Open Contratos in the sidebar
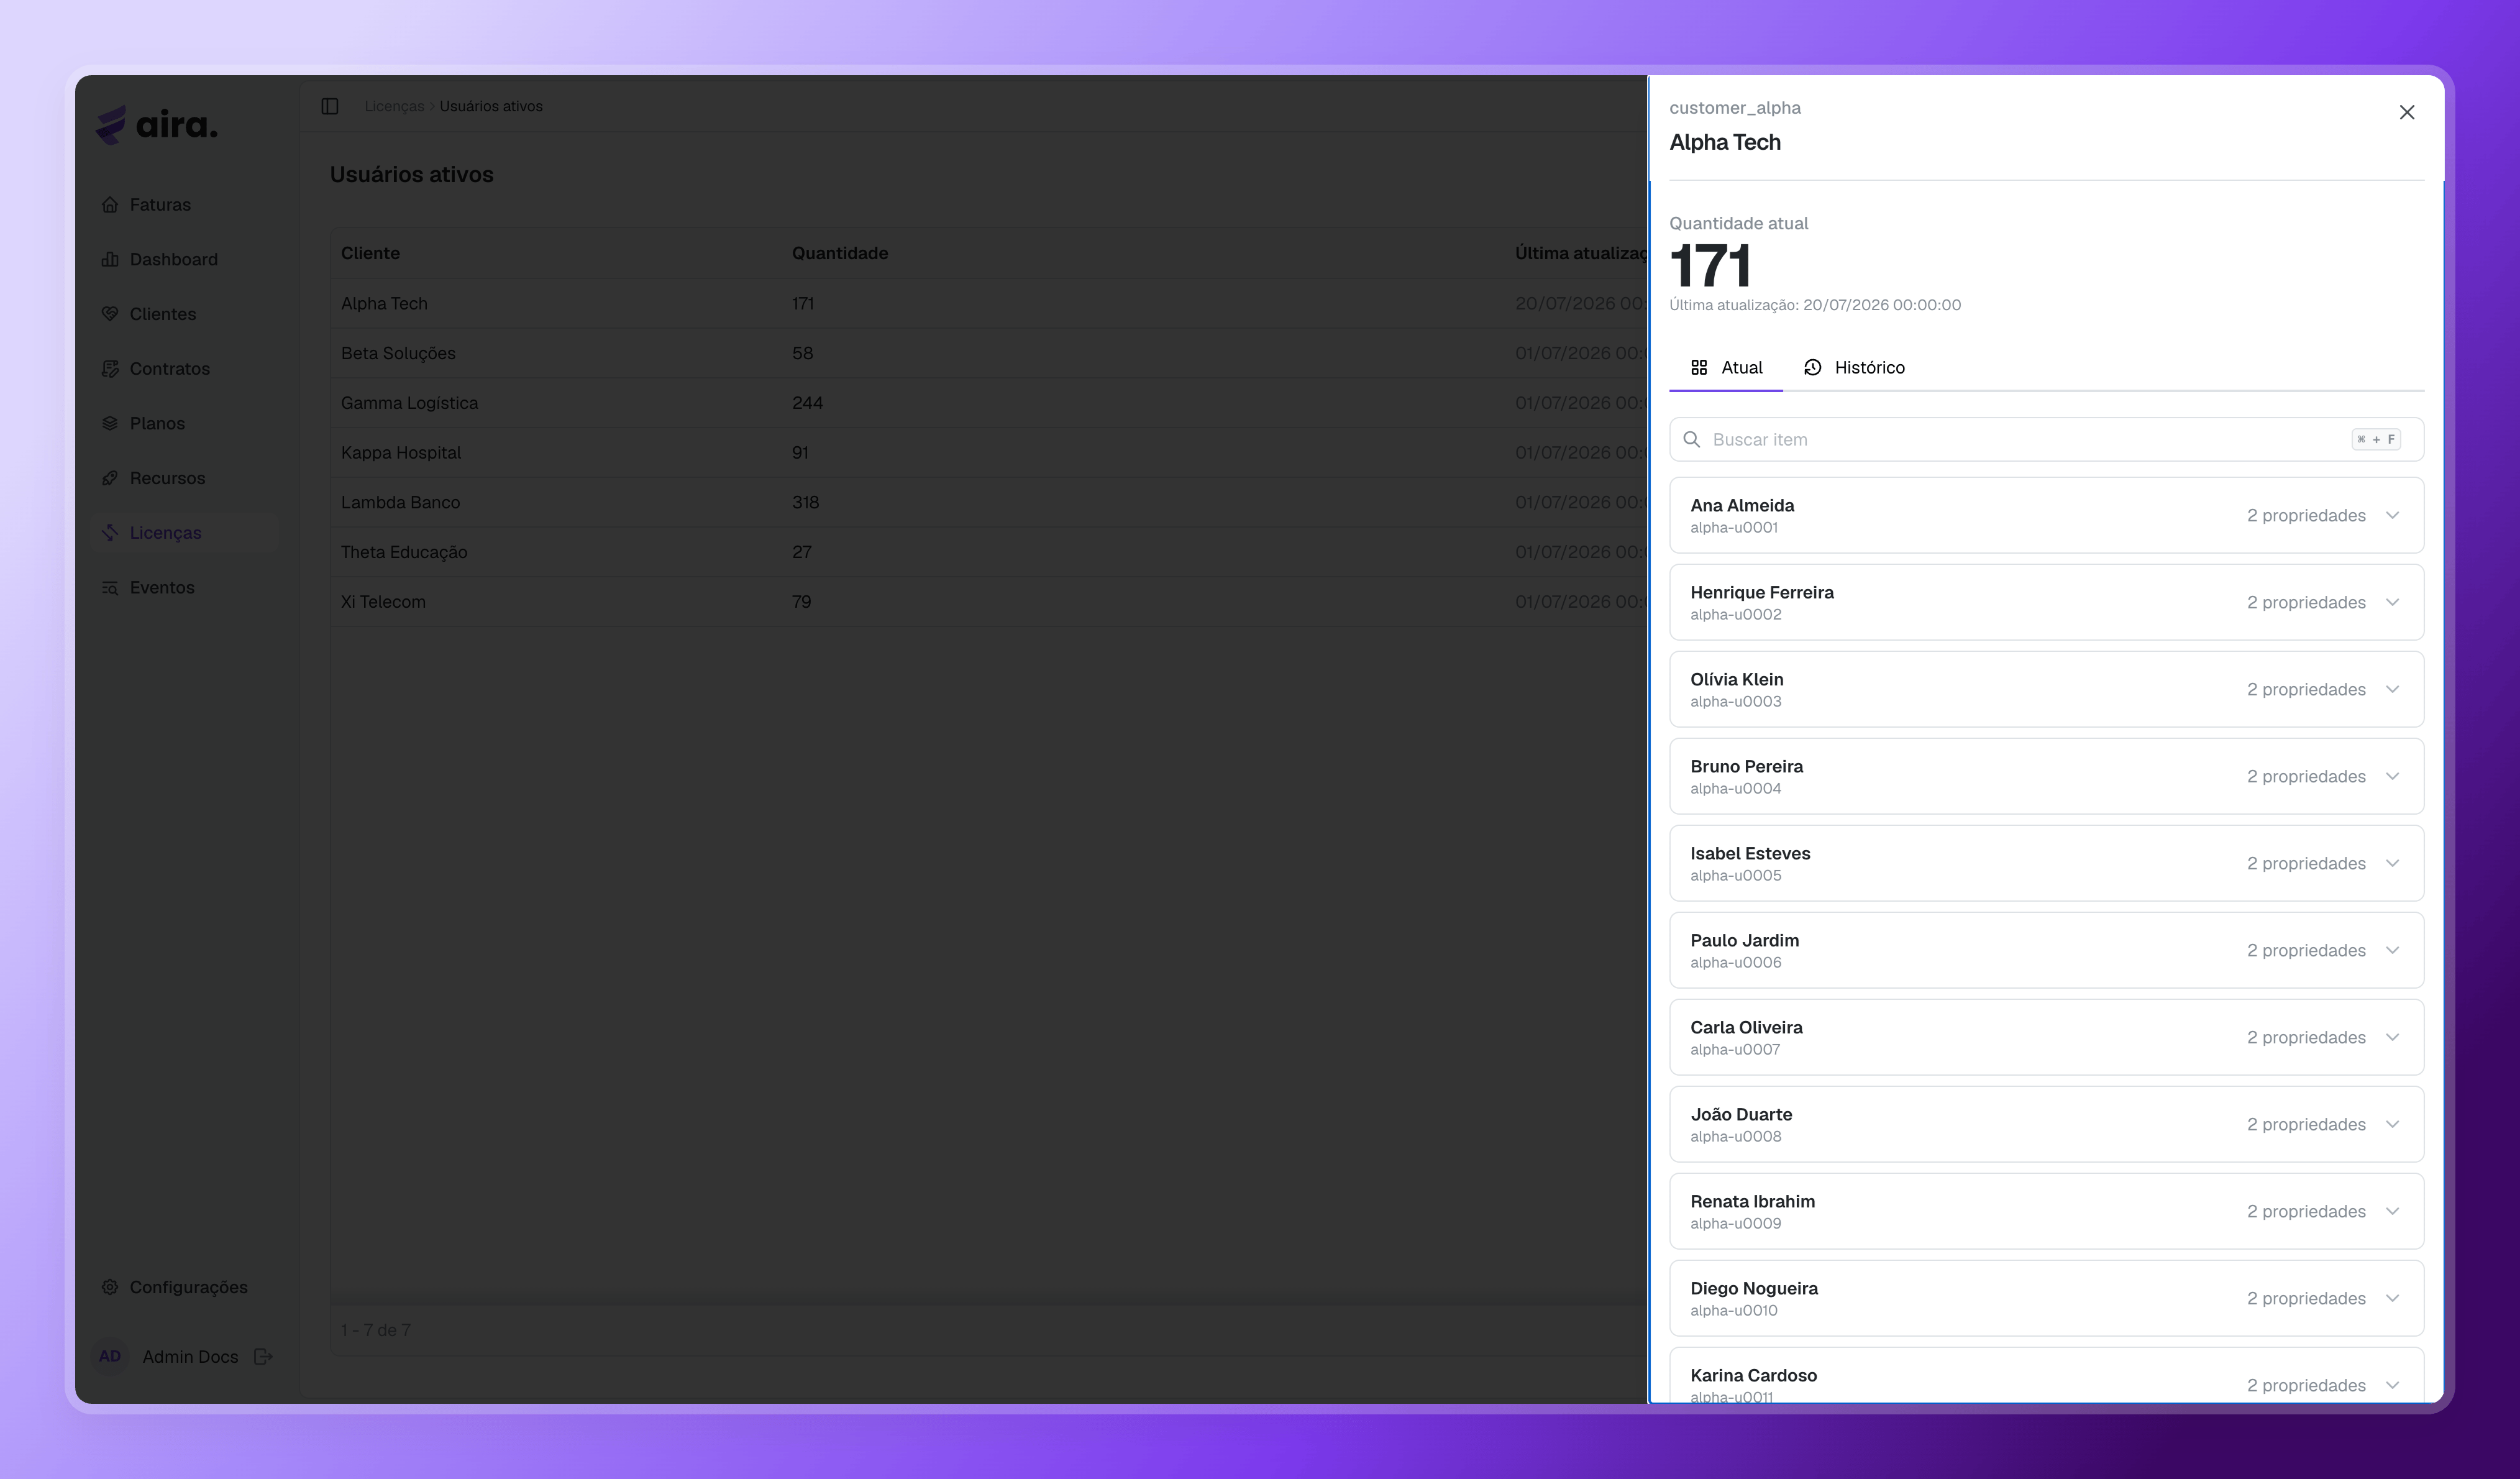The image size is (2520, 1479). tap(185, 369)
